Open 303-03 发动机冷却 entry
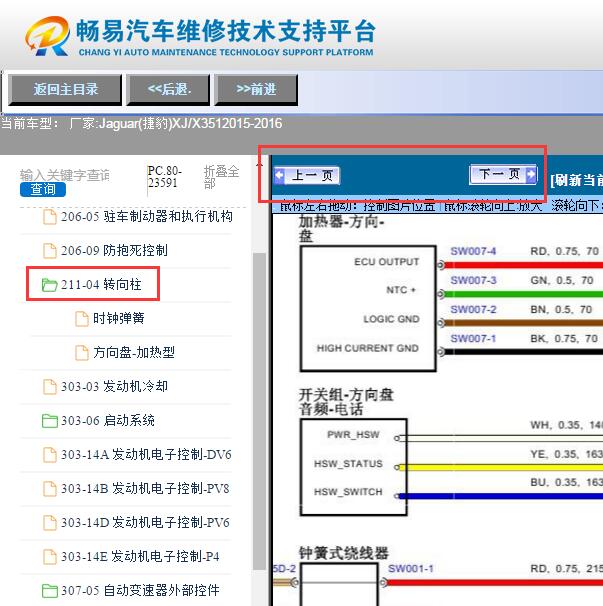This screenshot has width=603, height=606. click(x=114, y=386)
